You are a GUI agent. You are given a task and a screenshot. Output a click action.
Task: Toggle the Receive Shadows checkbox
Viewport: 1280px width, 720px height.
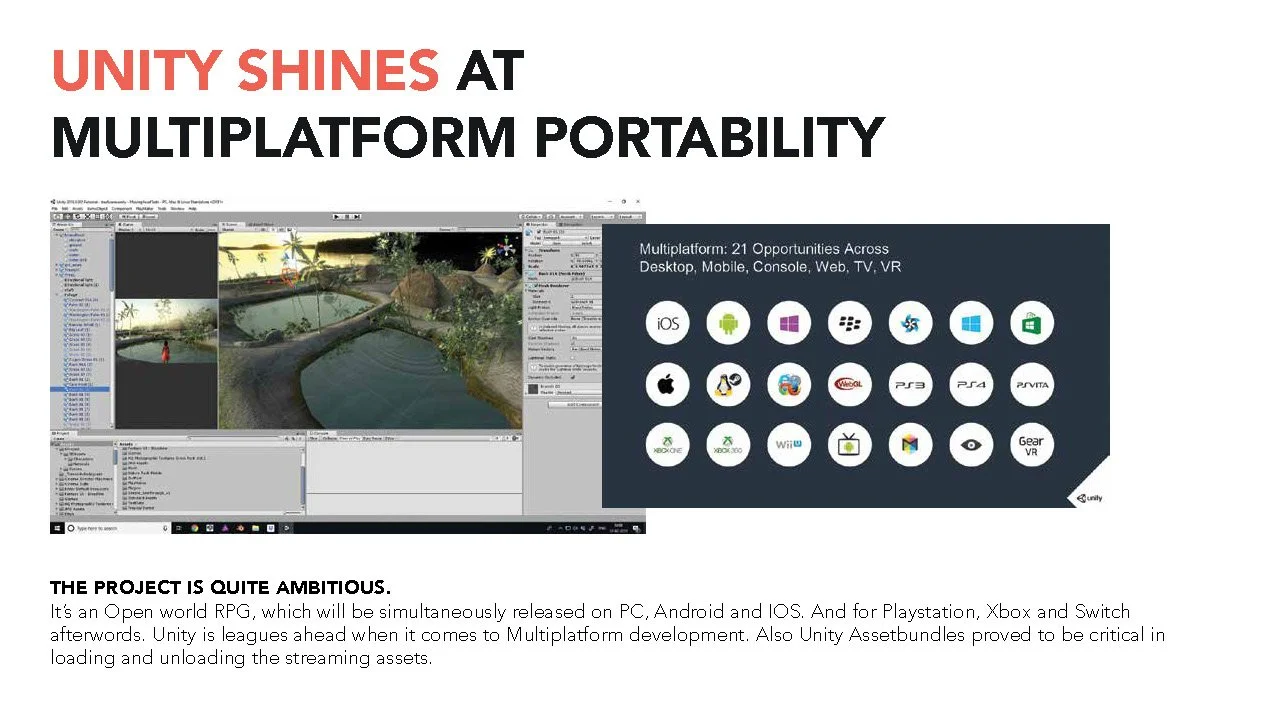coord(572,343)
